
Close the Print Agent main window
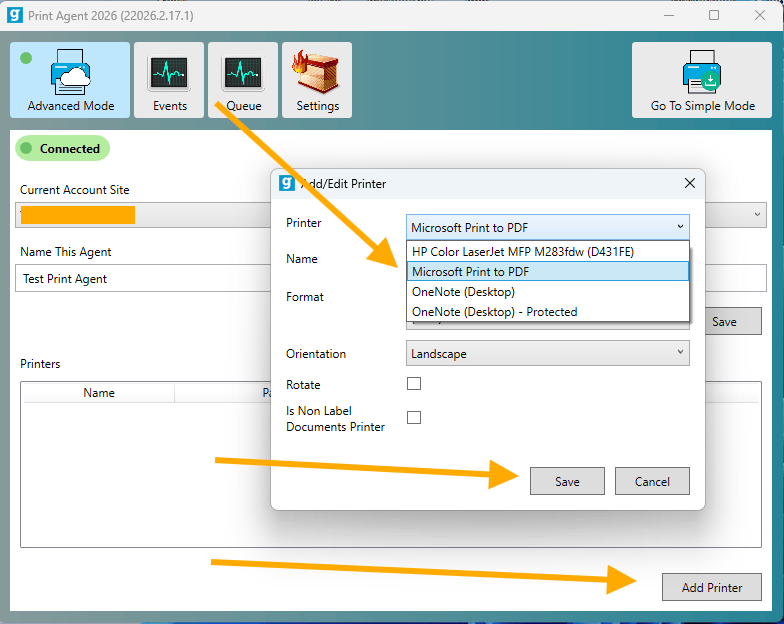(x=760, y=16)
